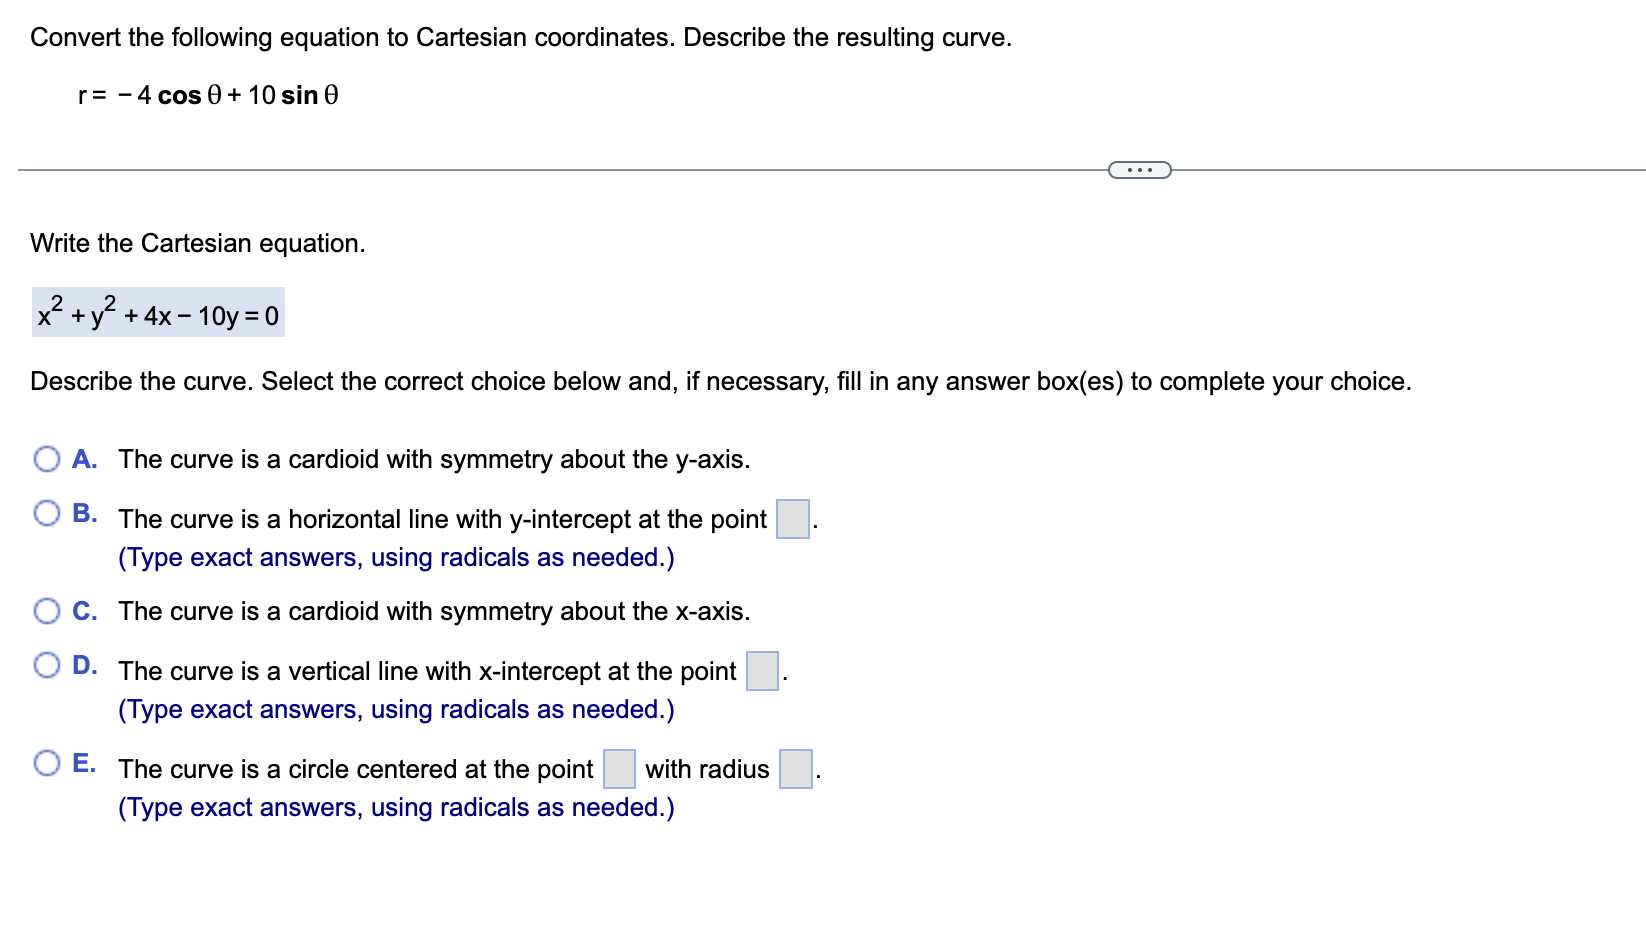Click the x-intercept answer box in choice D

click(x=762, y=671)
